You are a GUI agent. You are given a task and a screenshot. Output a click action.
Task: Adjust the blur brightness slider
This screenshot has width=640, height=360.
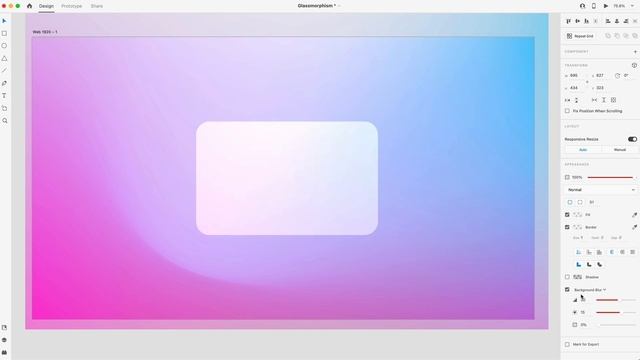click(616, 313)
